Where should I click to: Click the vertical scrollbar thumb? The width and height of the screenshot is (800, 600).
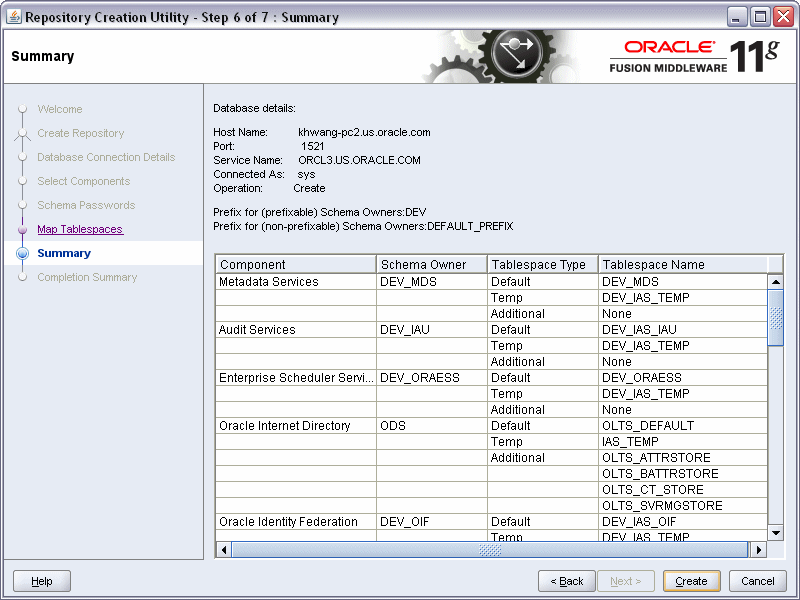pyautogui.click(x=776, y=318)
